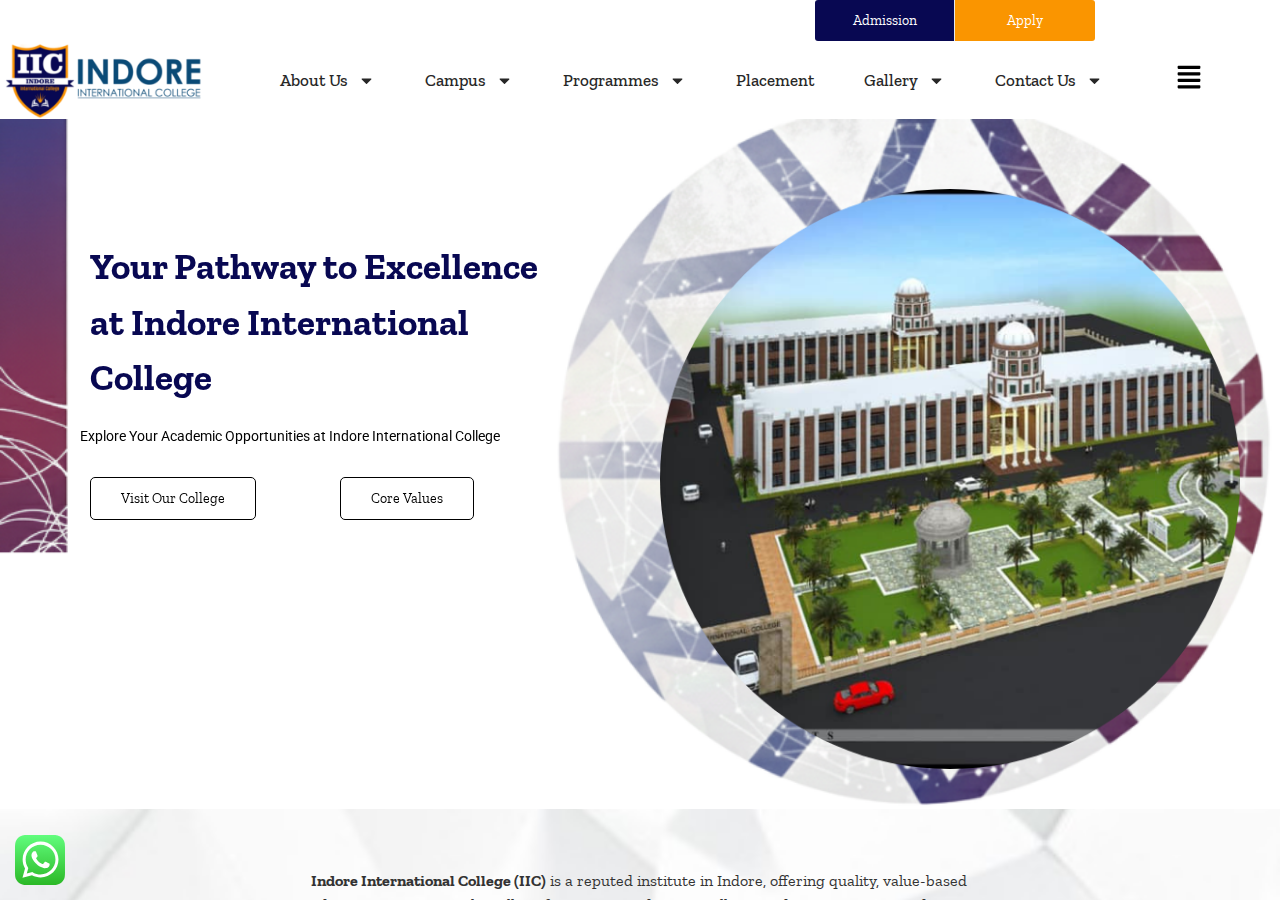Screen dimensions: 1280x900
Task: Open the About Us menu item
Action: [x=314, y=81]
